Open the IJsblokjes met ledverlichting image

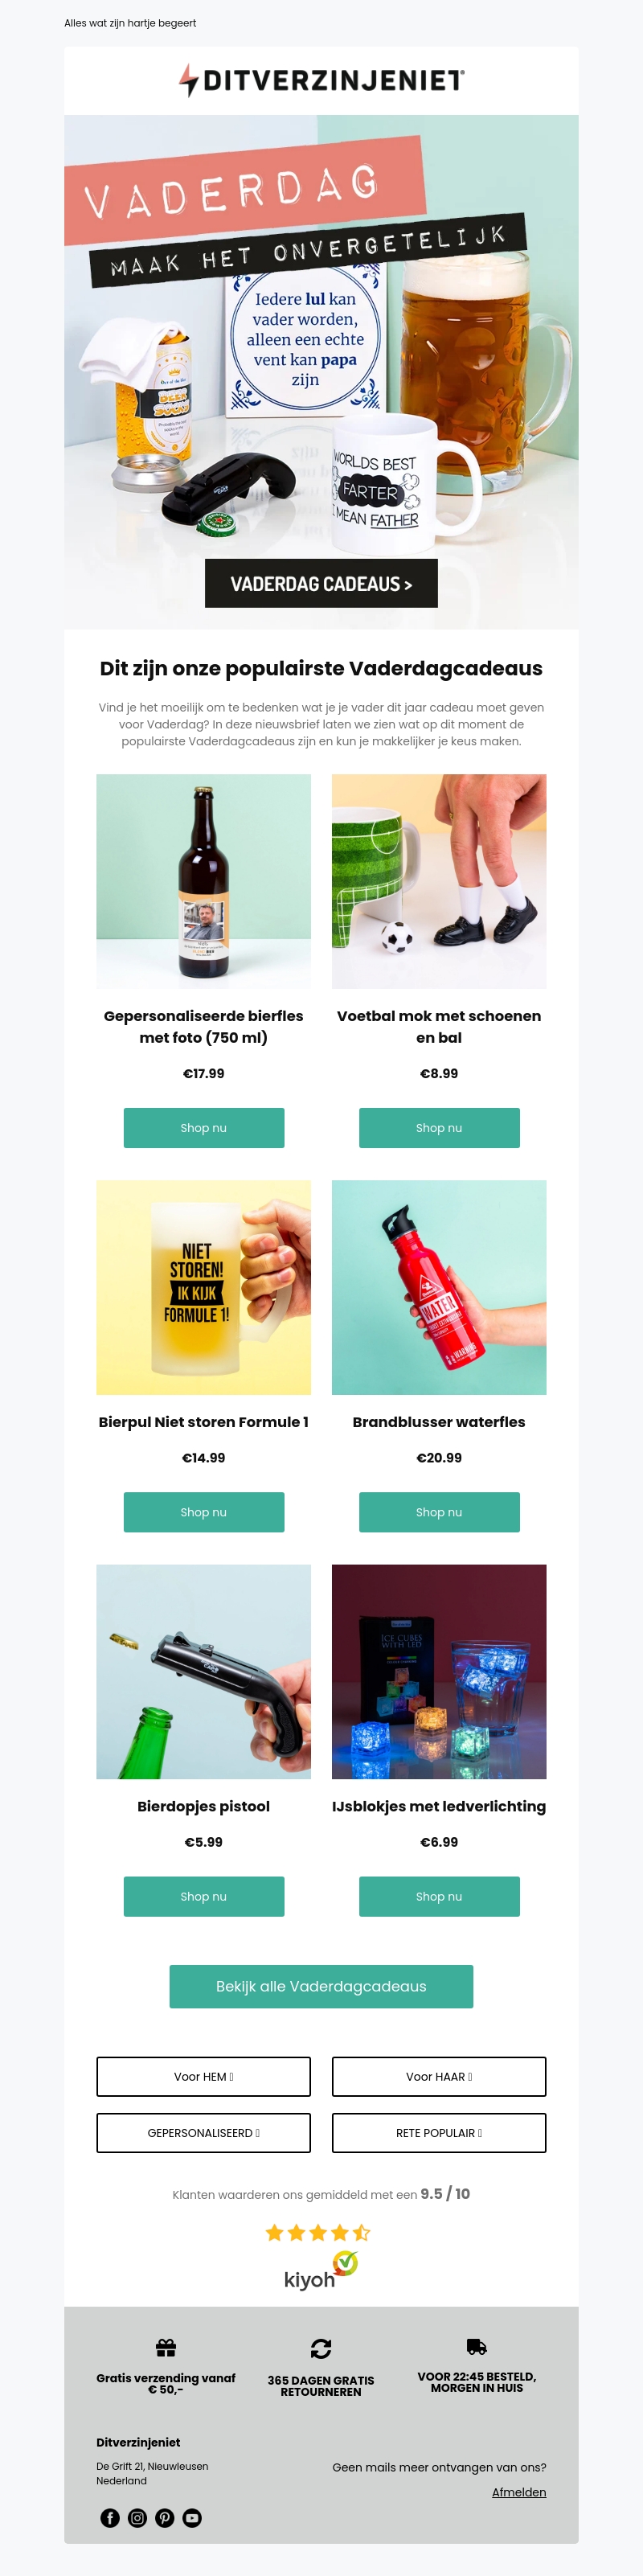[x=439, y=1671]
